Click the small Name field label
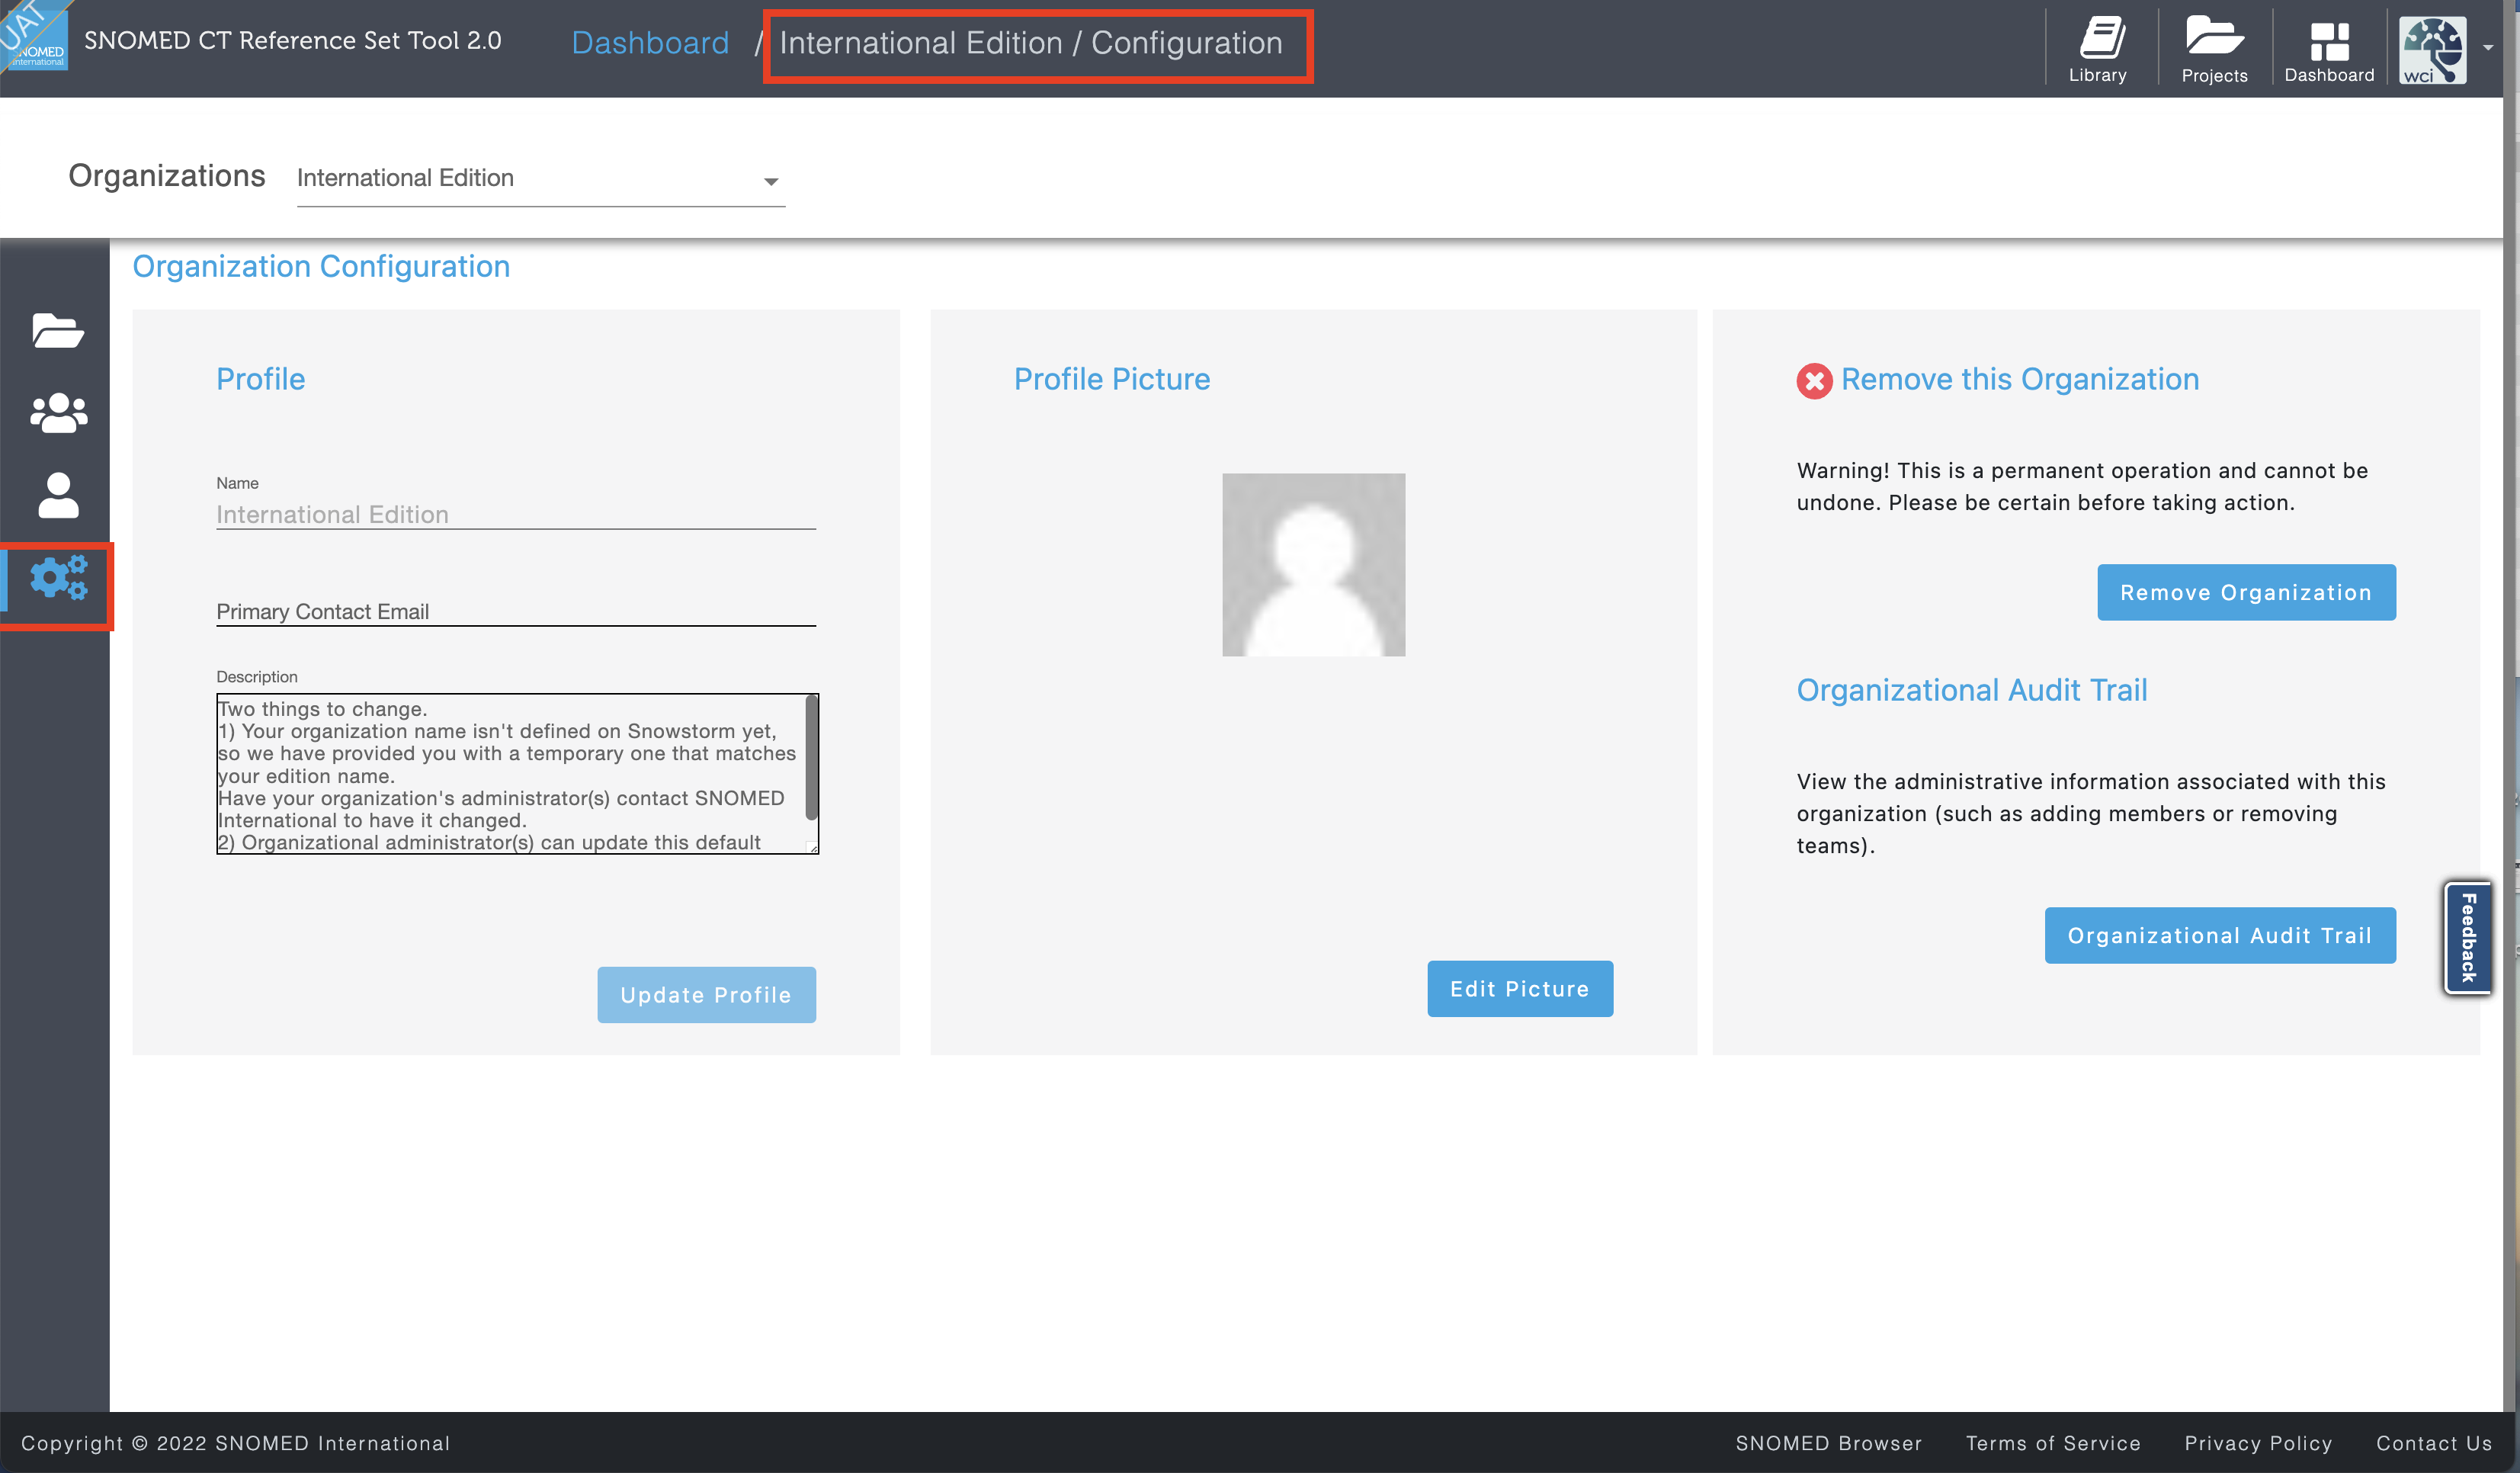This screenshot has height=1473, width=2520. coord(237,483)
